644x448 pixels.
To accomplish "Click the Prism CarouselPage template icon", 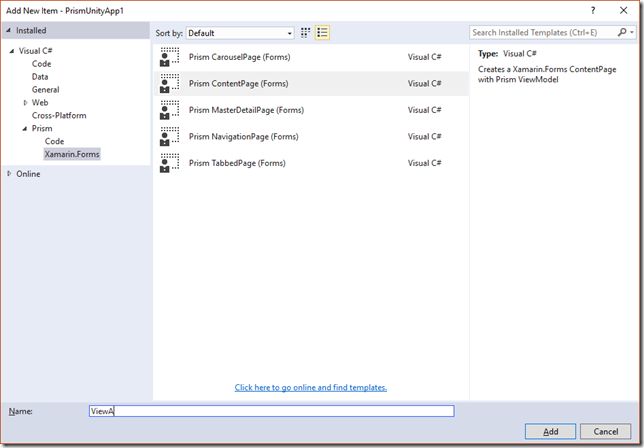I will pos(170,57).
